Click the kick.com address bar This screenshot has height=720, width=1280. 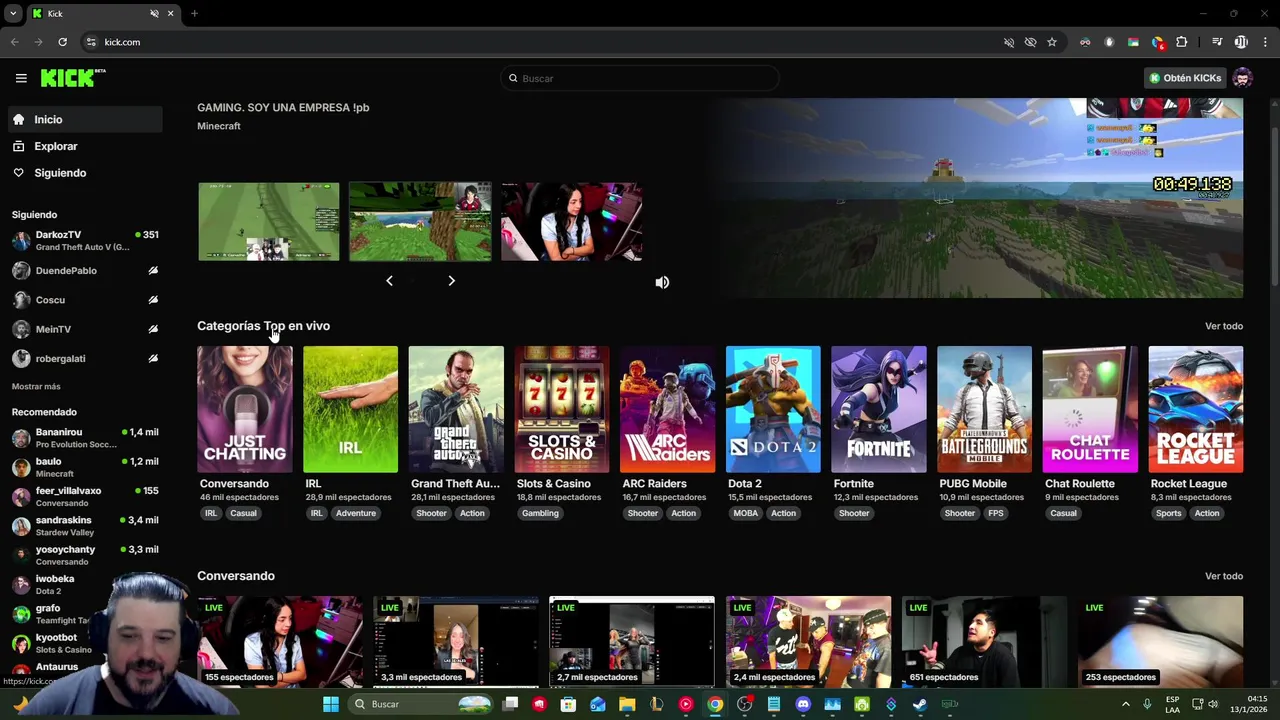540,42
